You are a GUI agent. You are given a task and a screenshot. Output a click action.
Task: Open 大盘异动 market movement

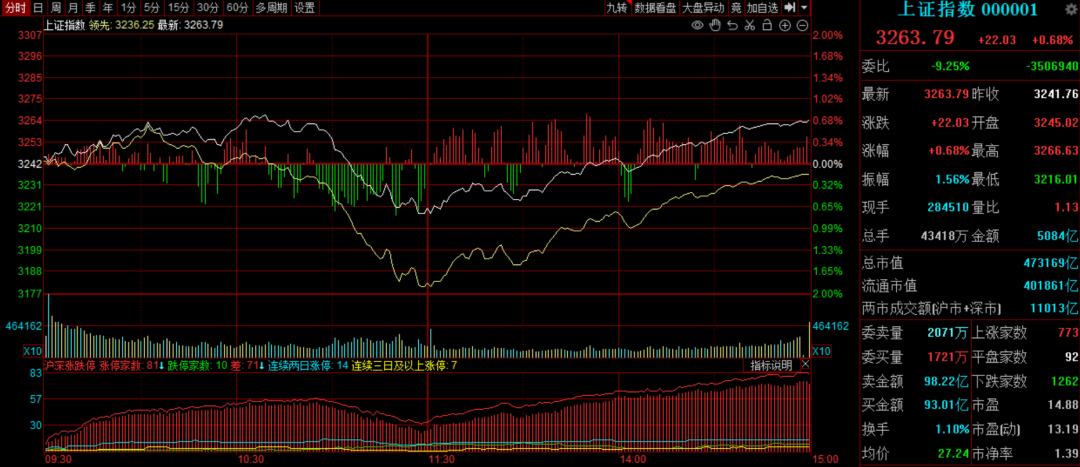coord(703,8)
